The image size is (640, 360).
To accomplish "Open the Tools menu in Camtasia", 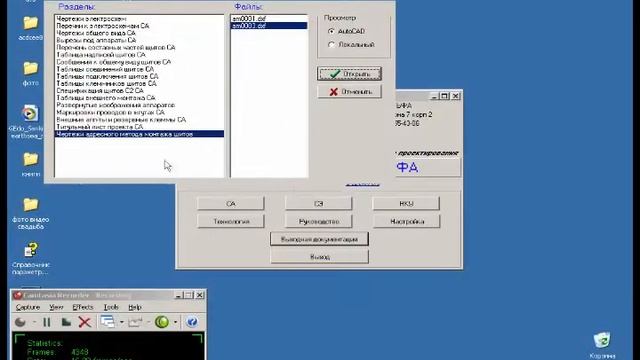I will coord(111,307).
